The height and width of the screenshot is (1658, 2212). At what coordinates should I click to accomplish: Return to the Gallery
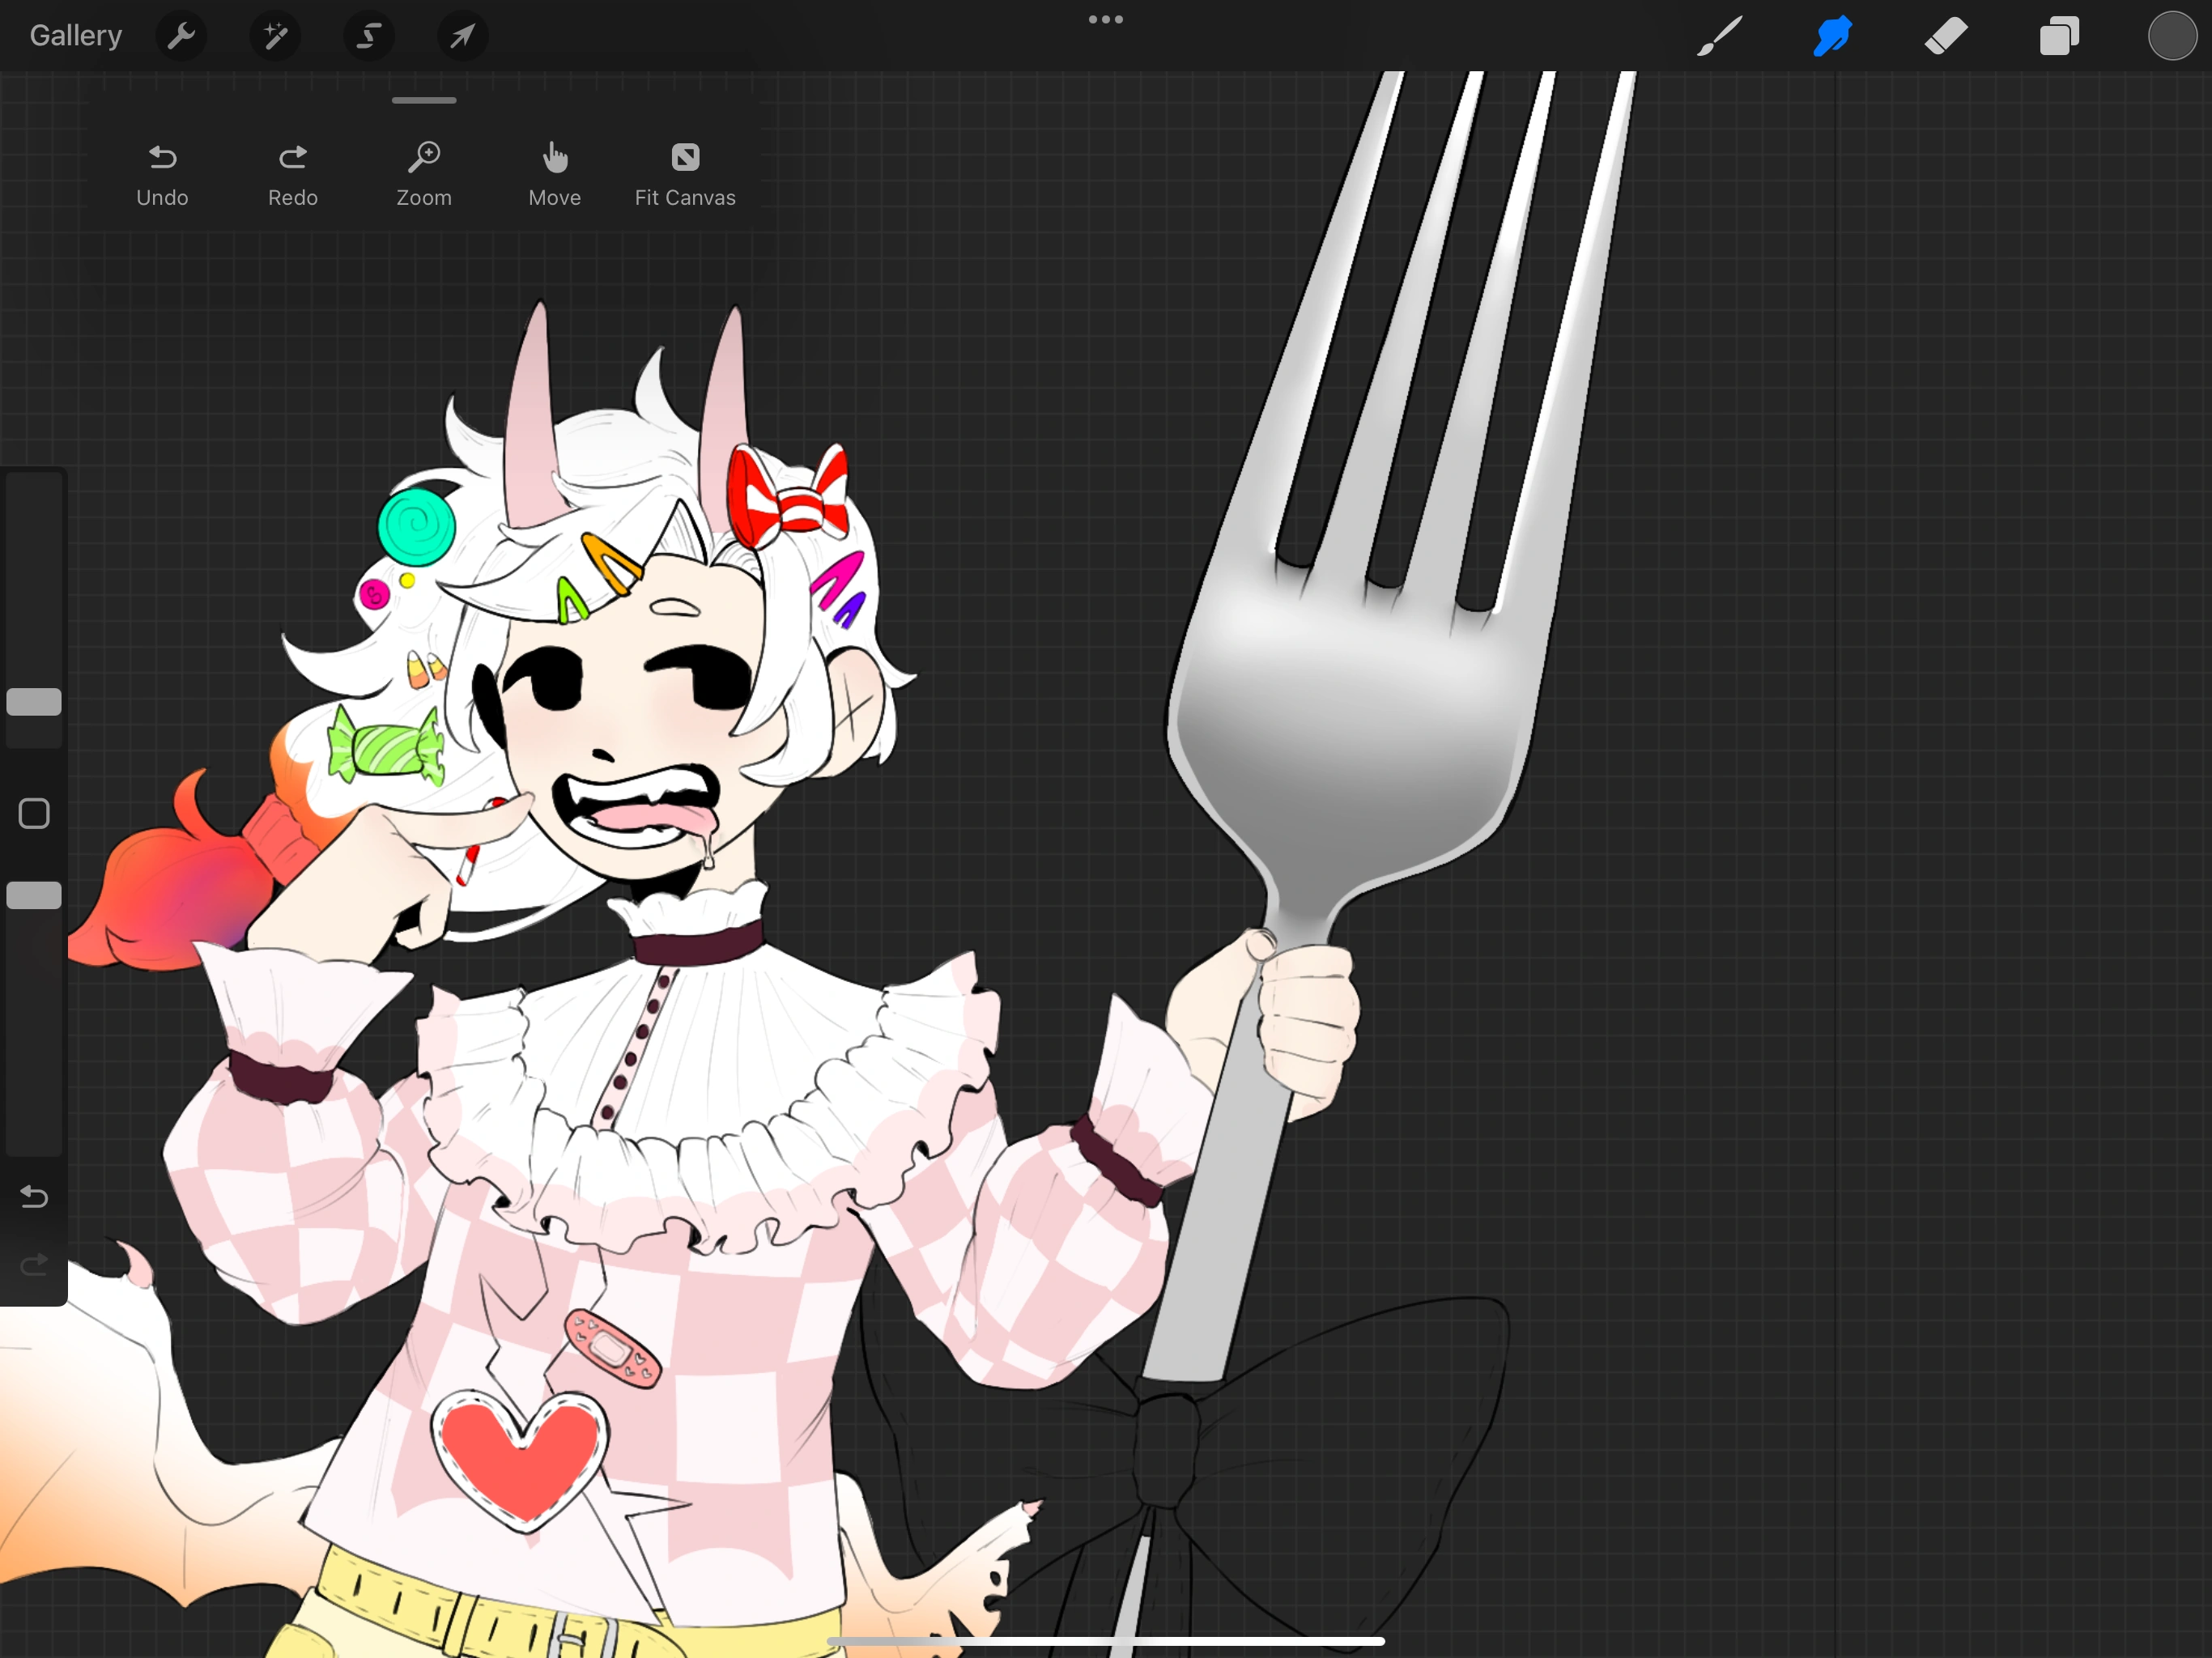click(x=75, y=35)
